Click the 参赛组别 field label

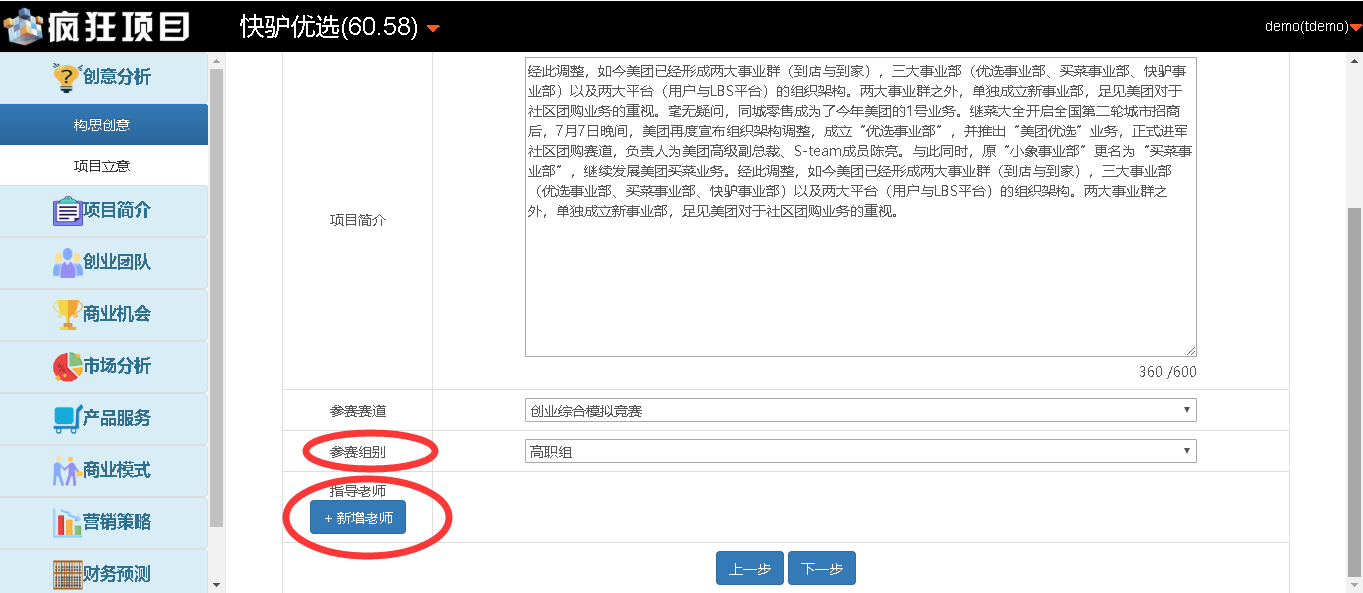(x=357, y=452)
